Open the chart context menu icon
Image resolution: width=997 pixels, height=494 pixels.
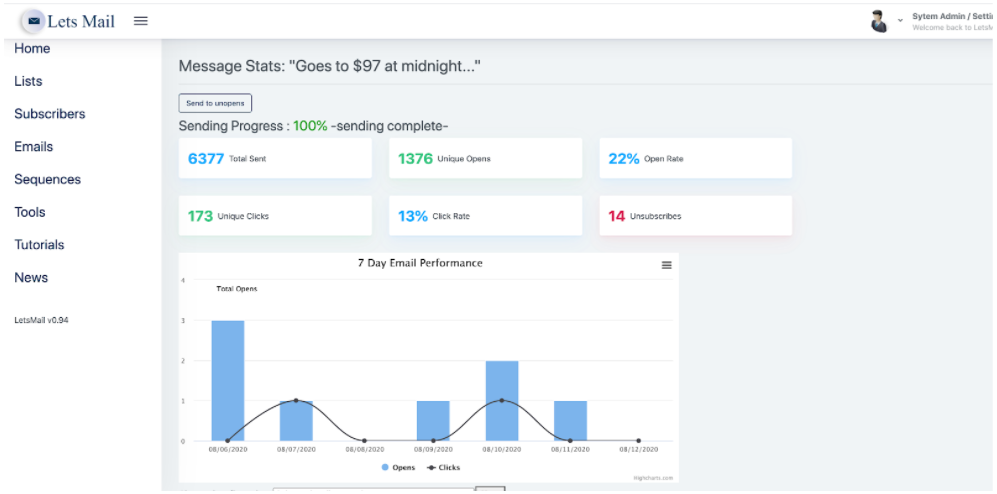(667, 265)
